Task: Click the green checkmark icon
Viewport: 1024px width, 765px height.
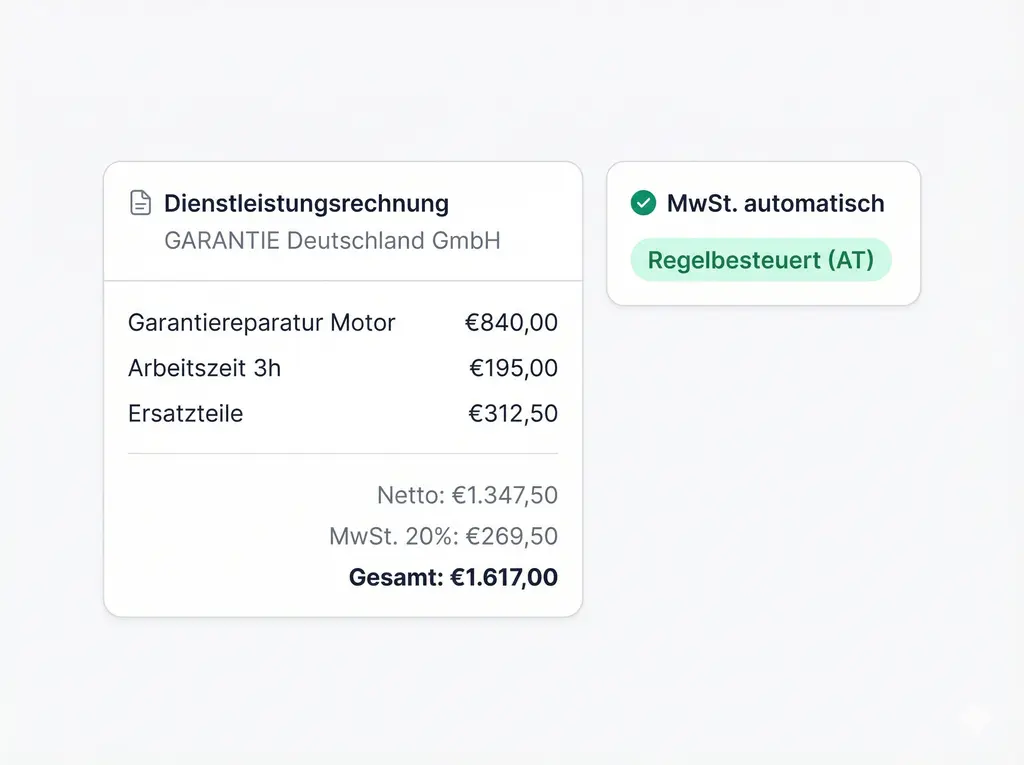Action: point(643,203)
